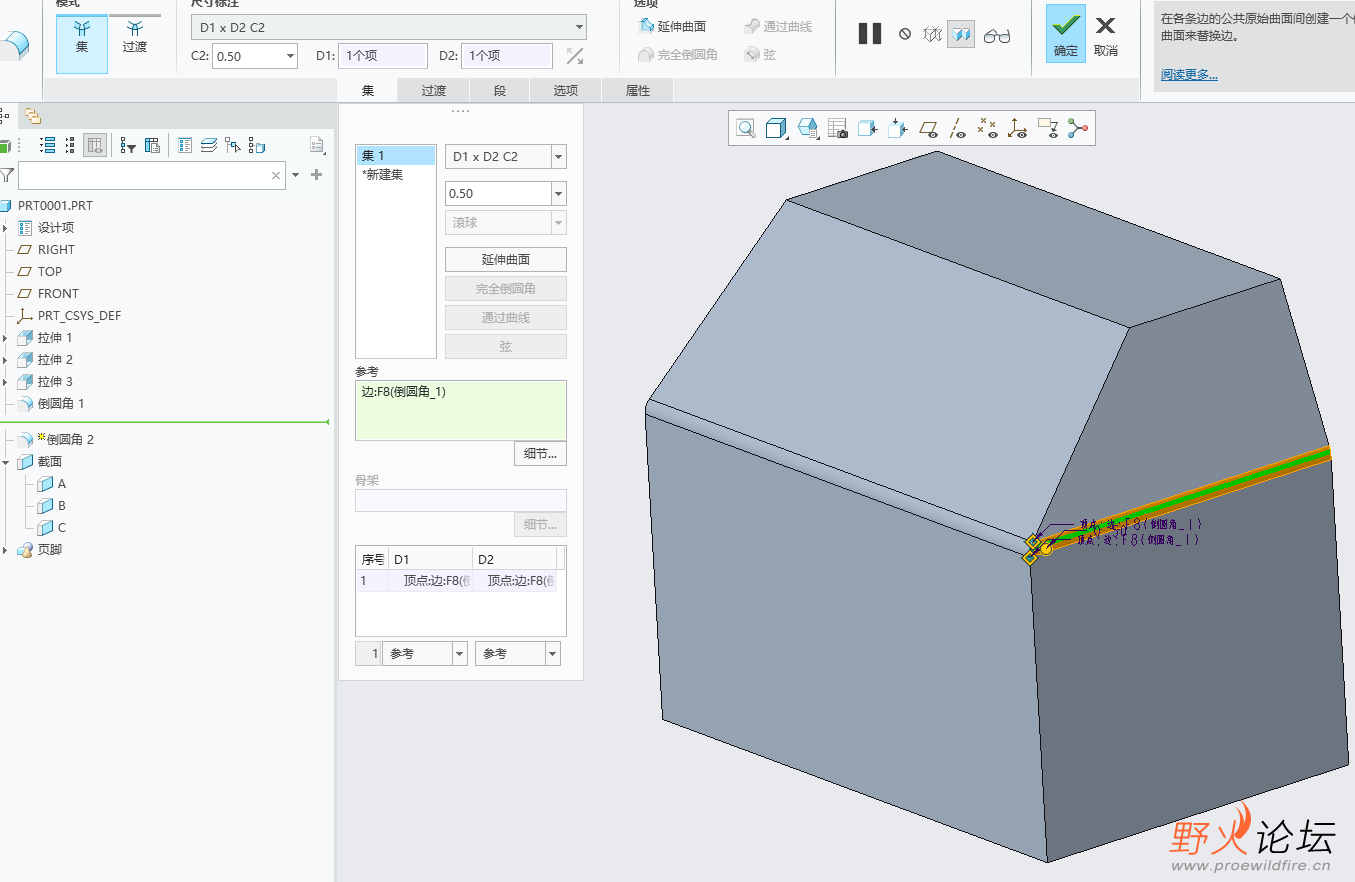Open the panel 0.50 value dropdown
This screenshot has height=882, width=1355.
click(559, 193)
